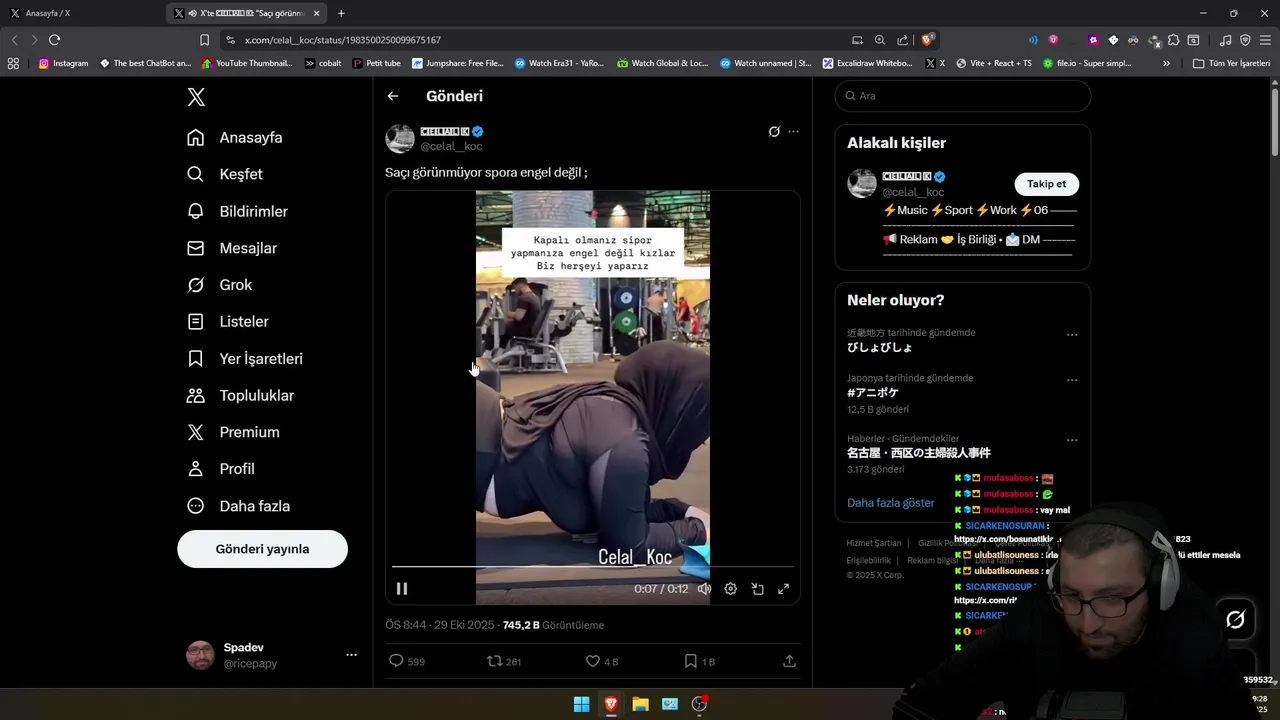Viewport: 1280px width, 720px height.
Task: Open Bildirimler in the sidebar
Action: coord(238,211)
